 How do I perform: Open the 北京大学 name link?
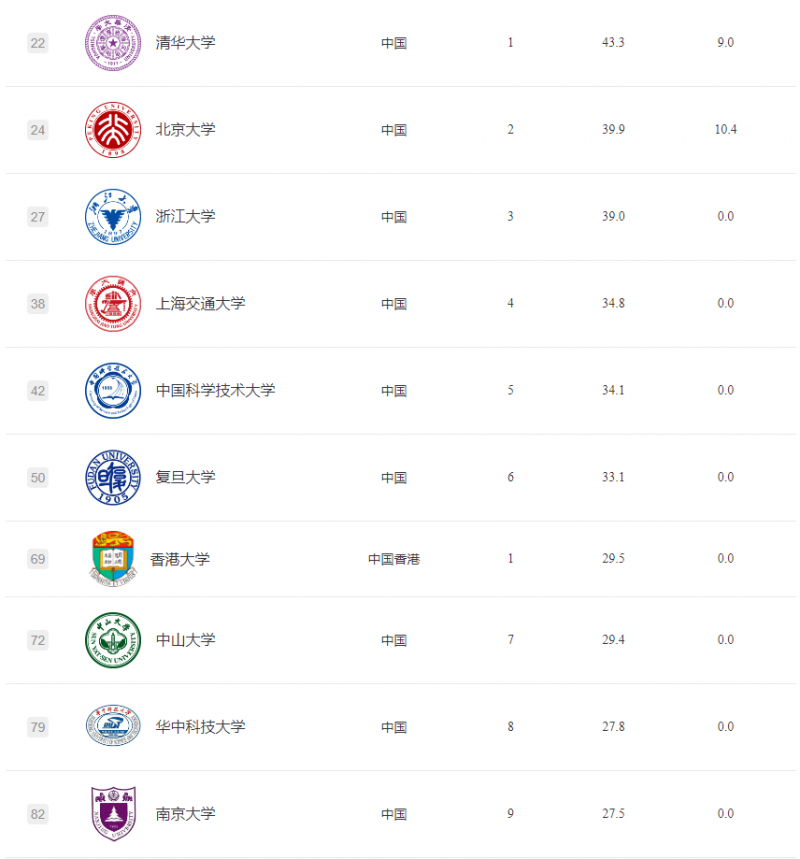click(x=185, y=130)
